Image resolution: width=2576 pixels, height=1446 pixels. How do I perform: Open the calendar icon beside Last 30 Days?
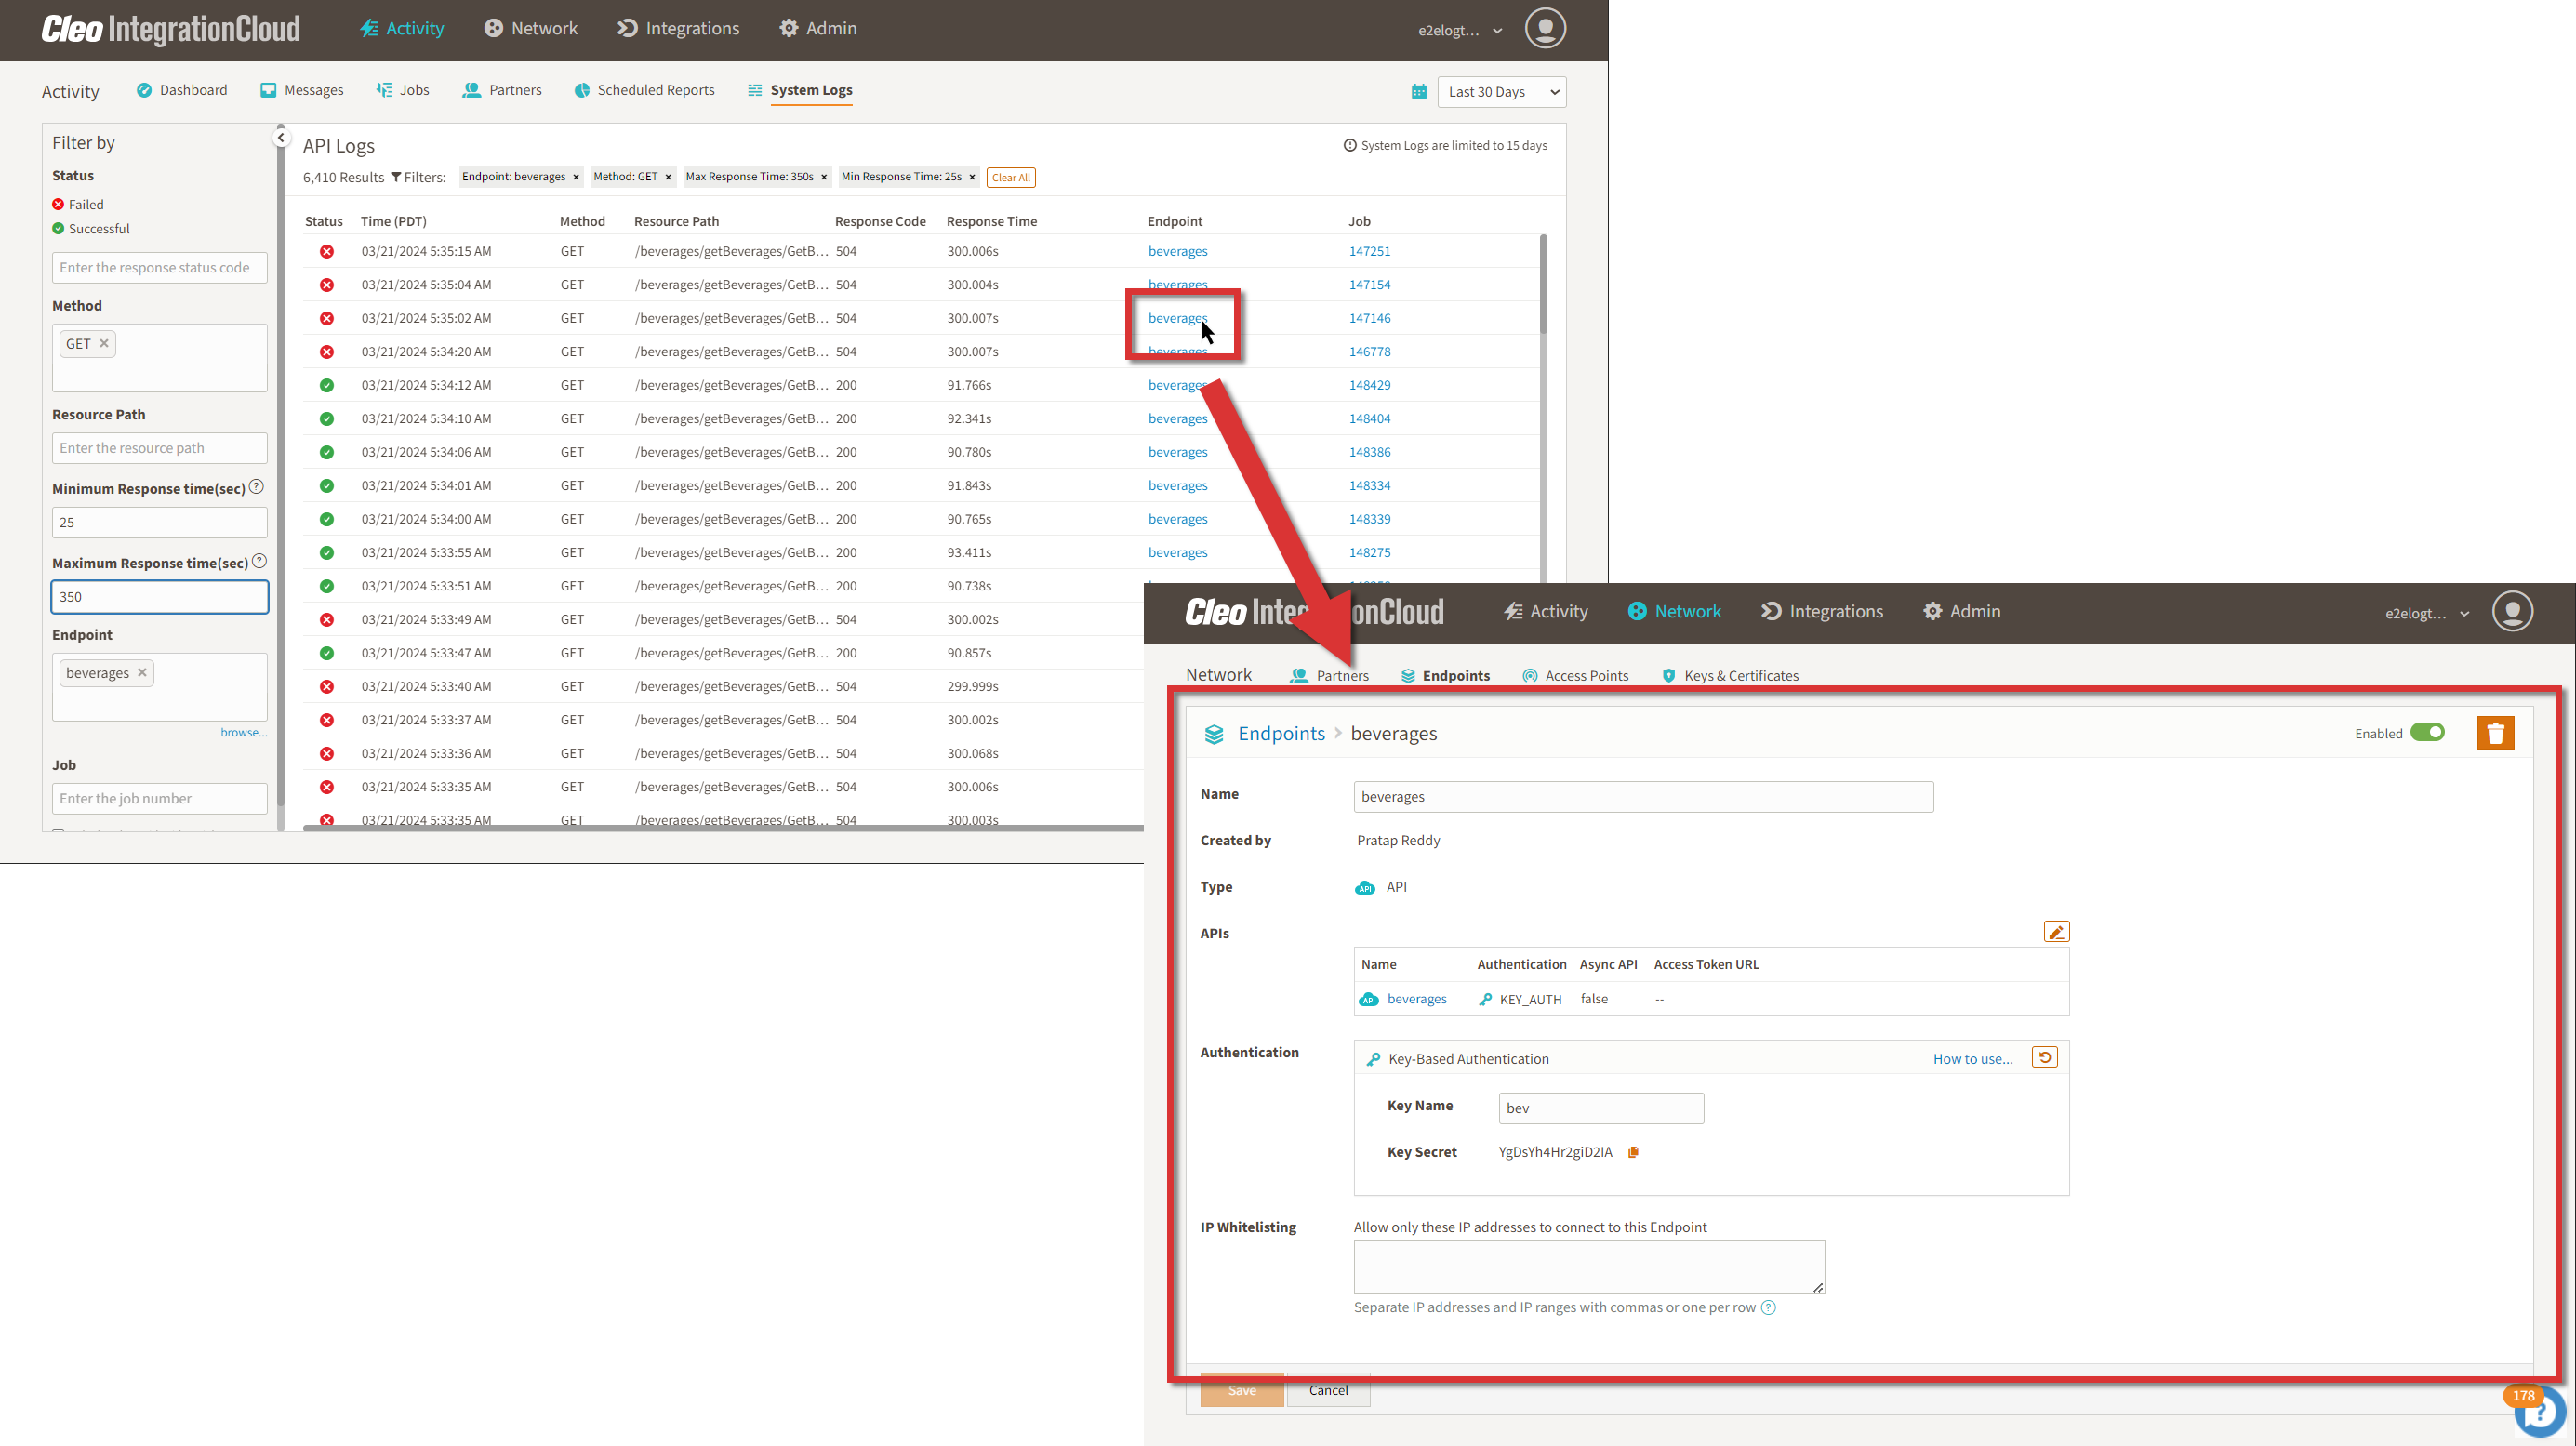pyautogui.click(x=1418, y=92)
